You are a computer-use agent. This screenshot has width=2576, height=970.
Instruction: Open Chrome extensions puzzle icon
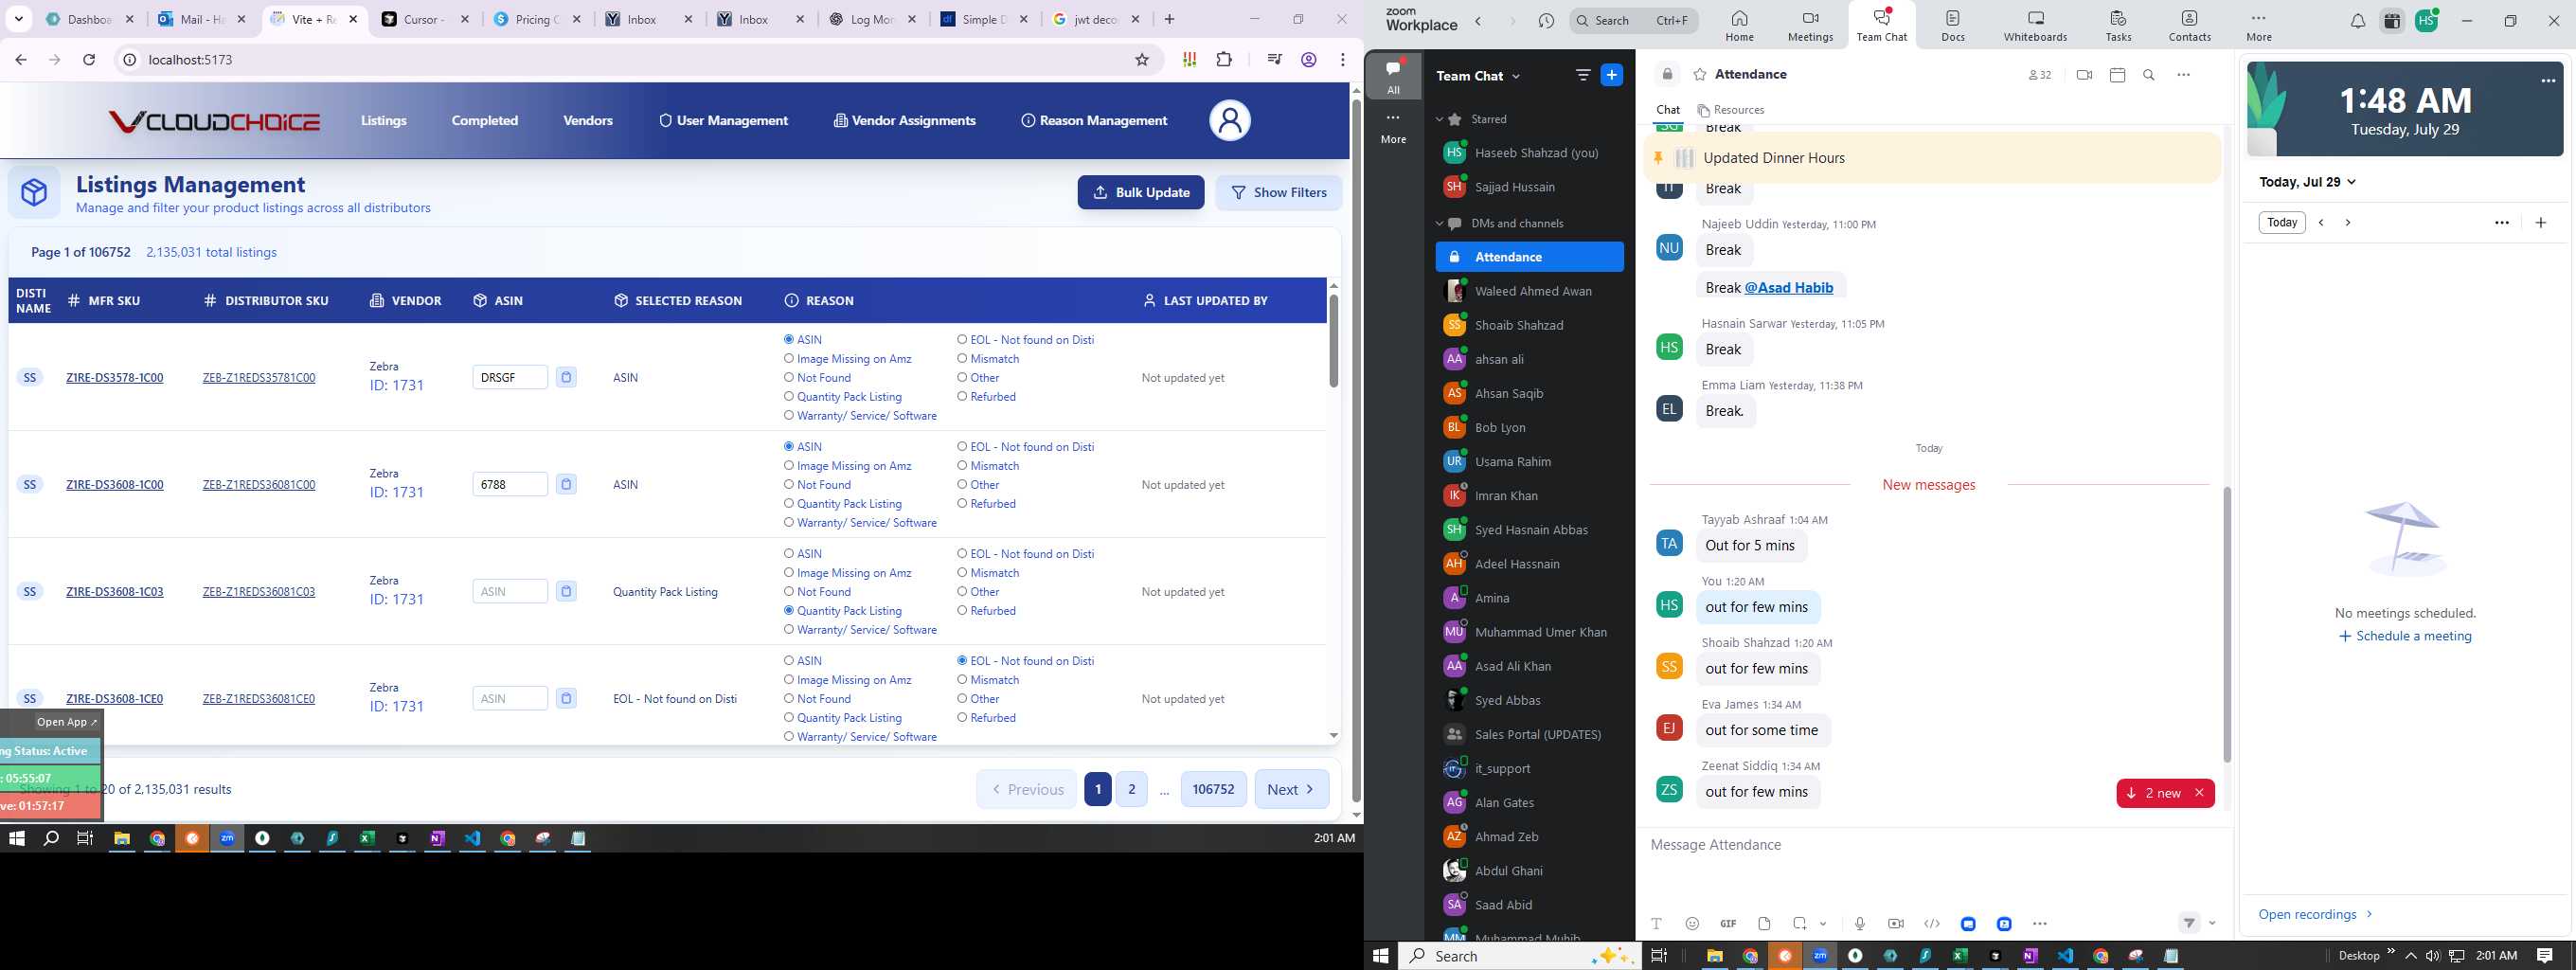coord(1224,60)
